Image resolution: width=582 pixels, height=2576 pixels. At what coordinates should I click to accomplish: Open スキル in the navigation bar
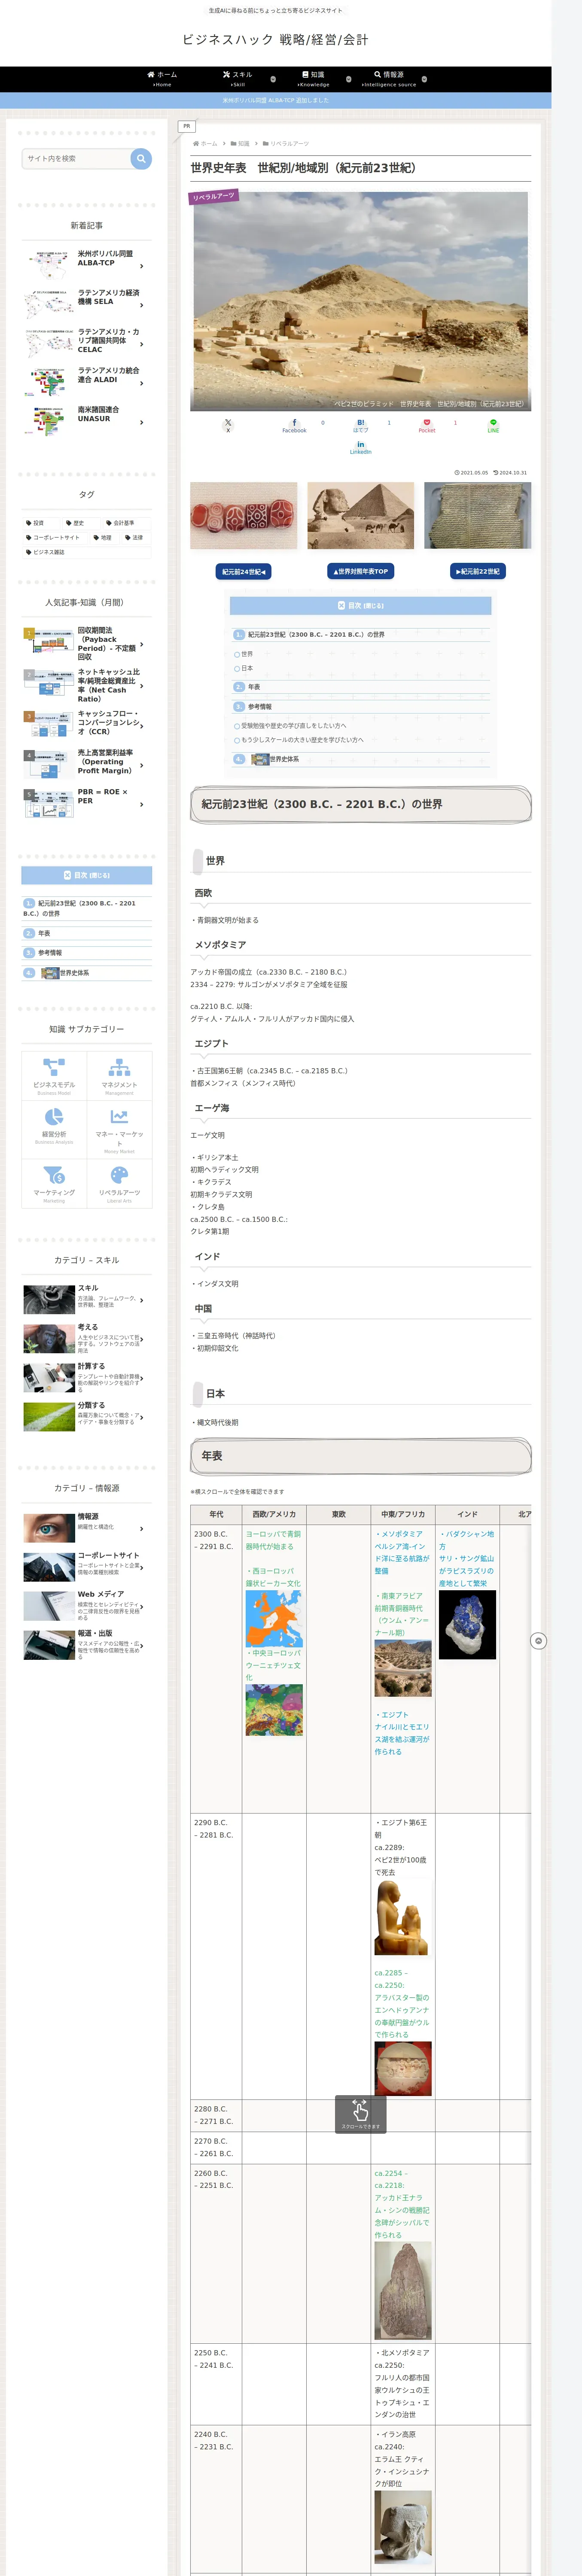point(238,79)
